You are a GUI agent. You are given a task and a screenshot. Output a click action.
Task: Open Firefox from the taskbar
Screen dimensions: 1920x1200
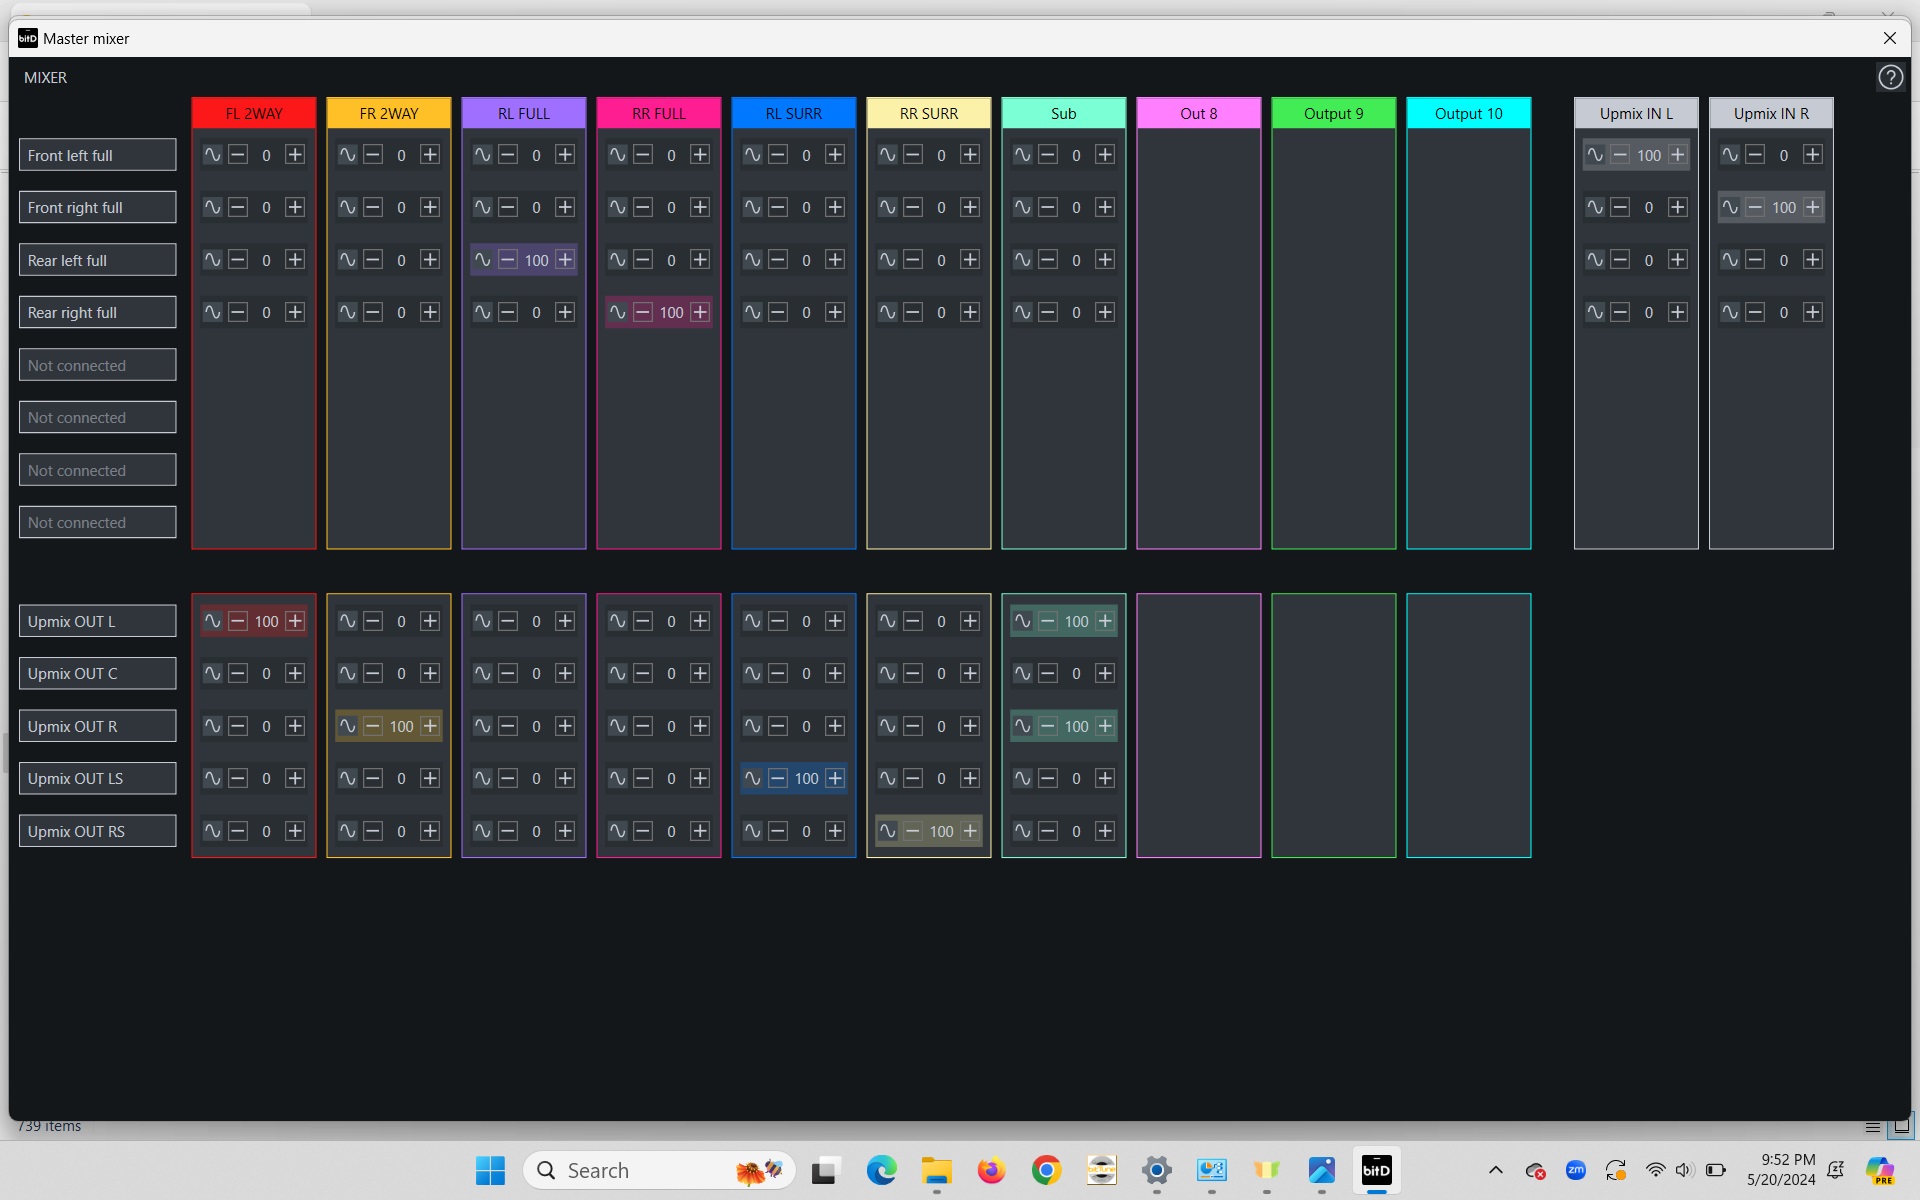(991, 1170)
